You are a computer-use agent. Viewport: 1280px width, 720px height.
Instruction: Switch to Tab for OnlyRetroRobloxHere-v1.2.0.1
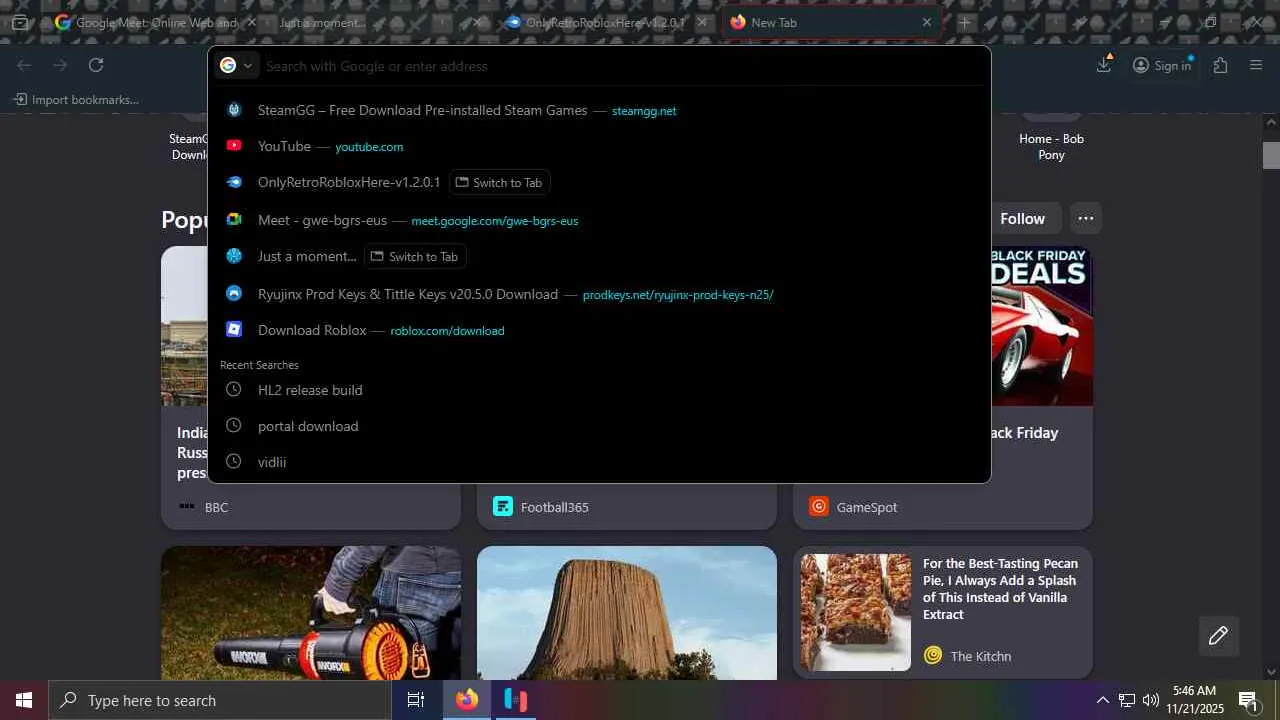(499, 182)
